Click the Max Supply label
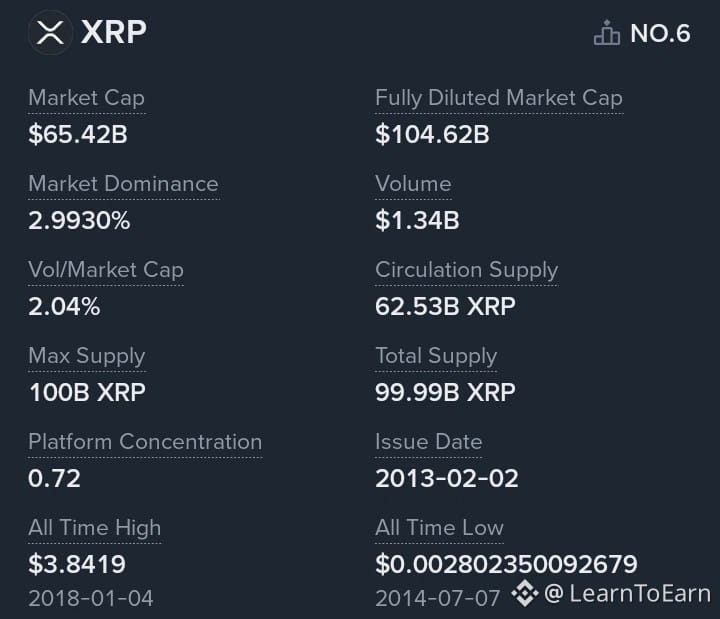 [87, 356]
